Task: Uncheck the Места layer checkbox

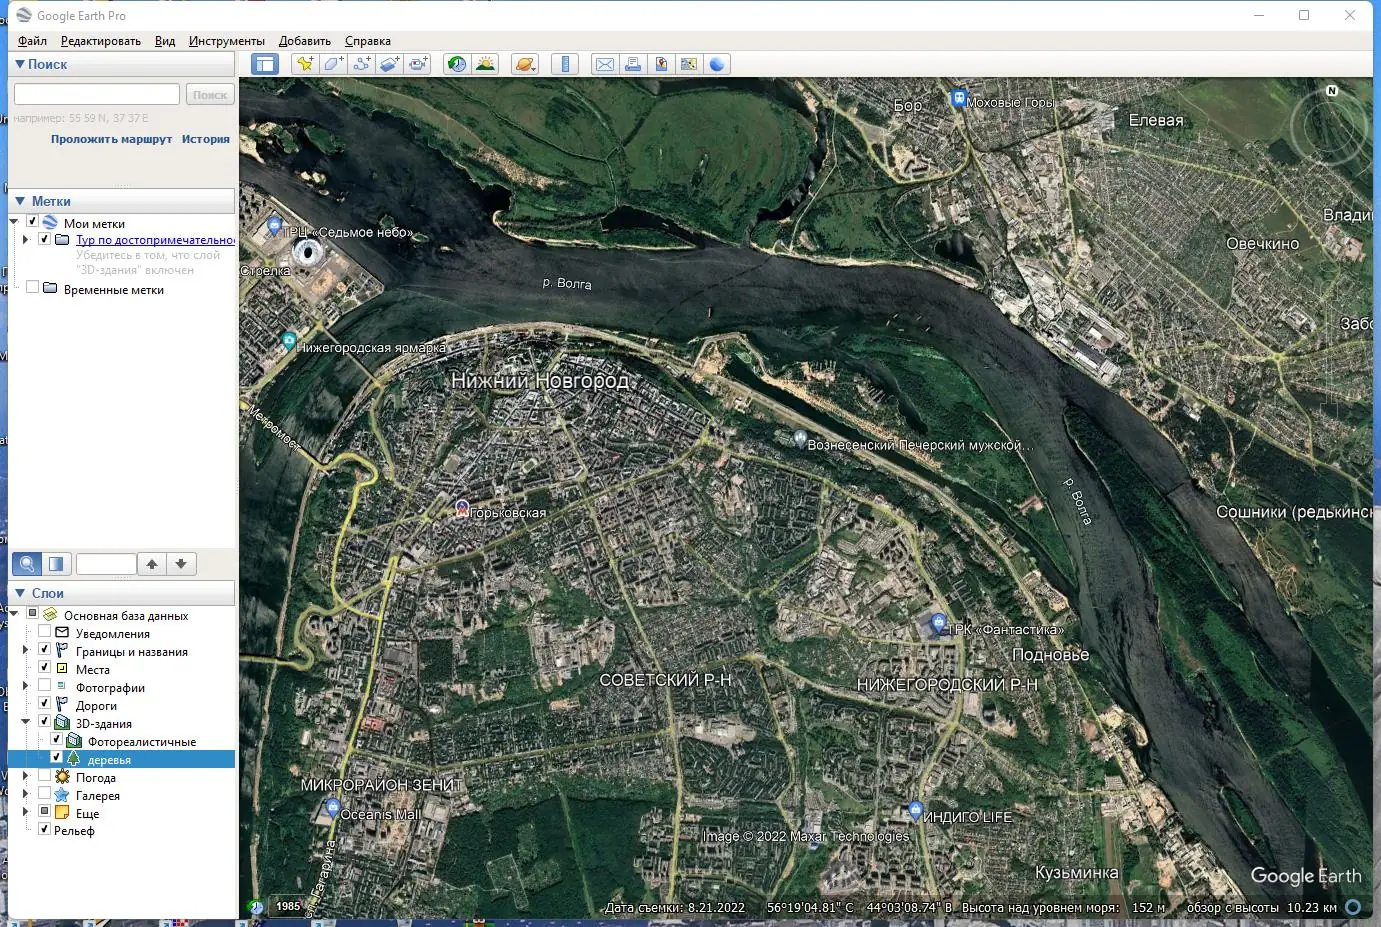Action: pyautogui.click(x=44, y=668)
